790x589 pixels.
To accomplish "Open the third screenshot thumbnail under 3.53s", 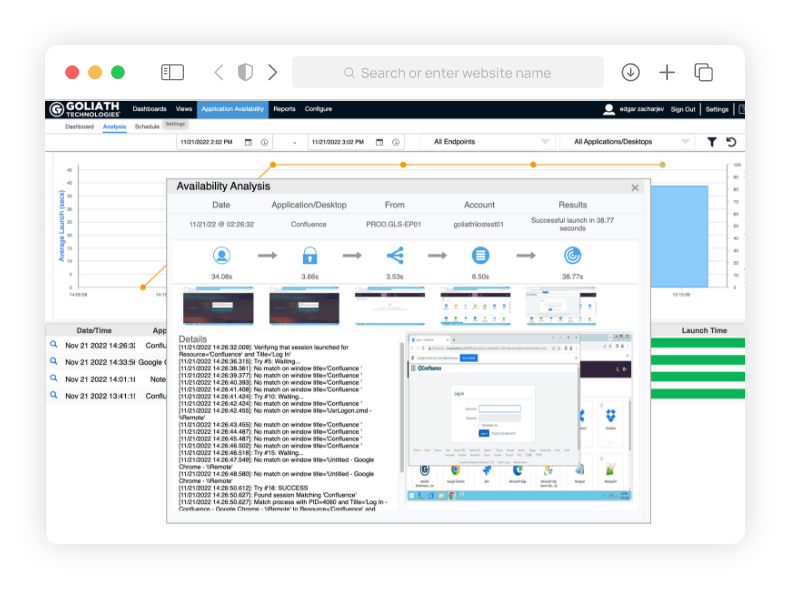I will [x=389, y=305].
